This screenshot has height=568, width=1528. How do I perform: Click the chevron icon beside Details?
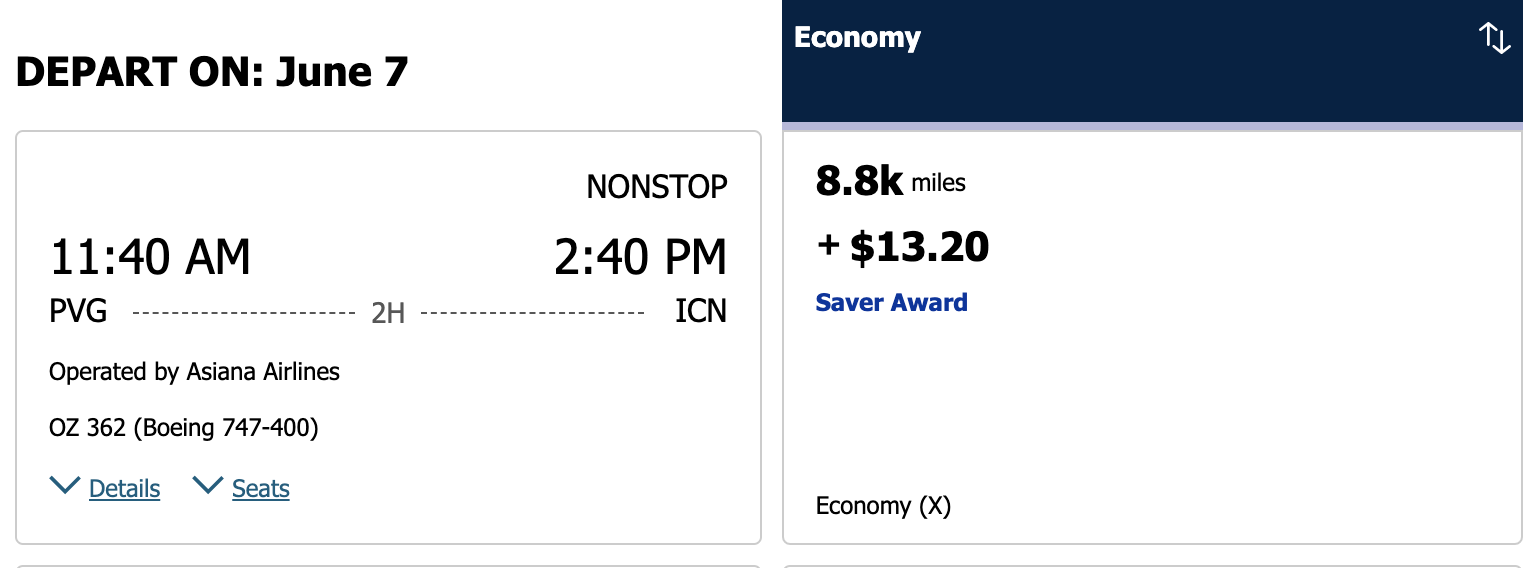tap(65, 486)
